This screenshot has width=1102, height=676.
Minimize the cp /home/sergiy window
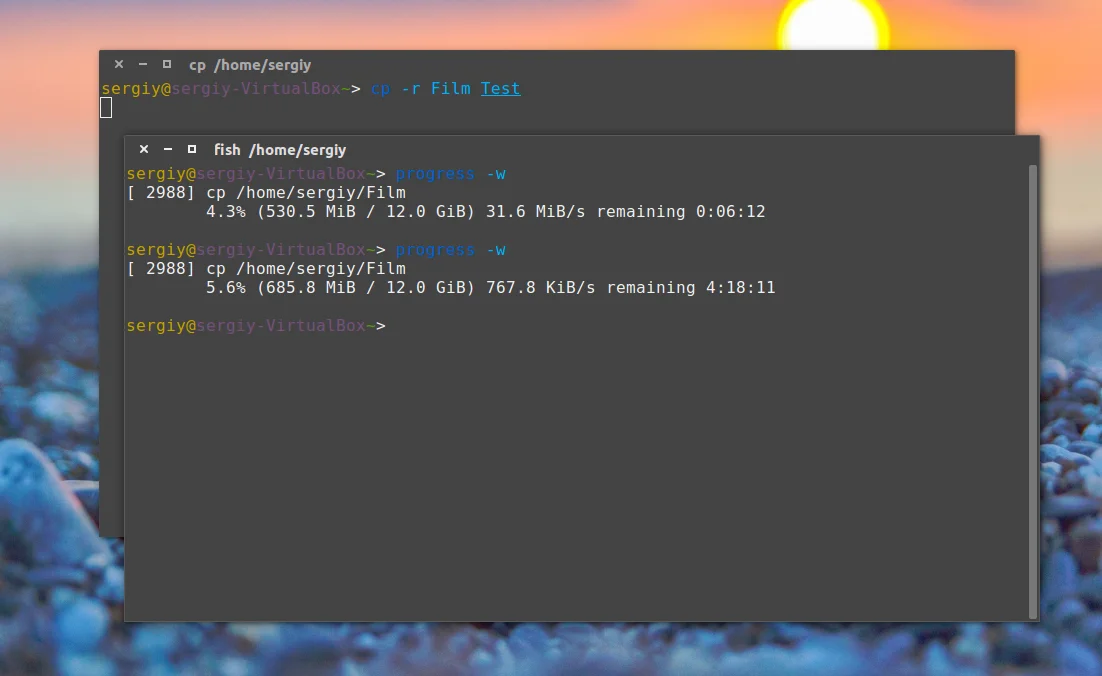(143, 64)
